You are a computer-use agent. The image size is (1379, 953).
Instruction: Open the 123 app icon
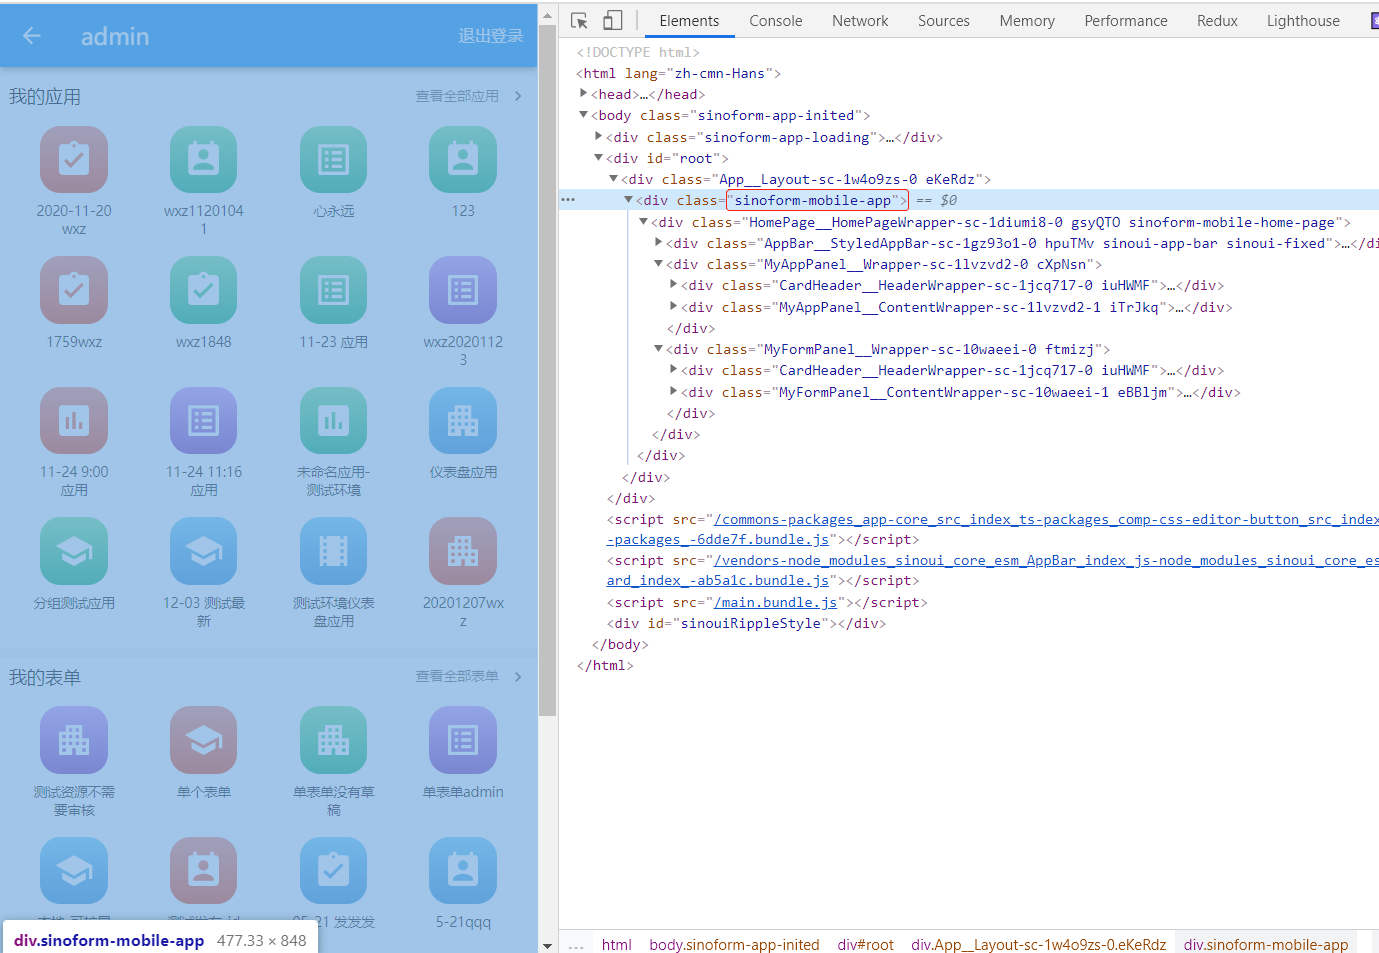tap(463, 160)
